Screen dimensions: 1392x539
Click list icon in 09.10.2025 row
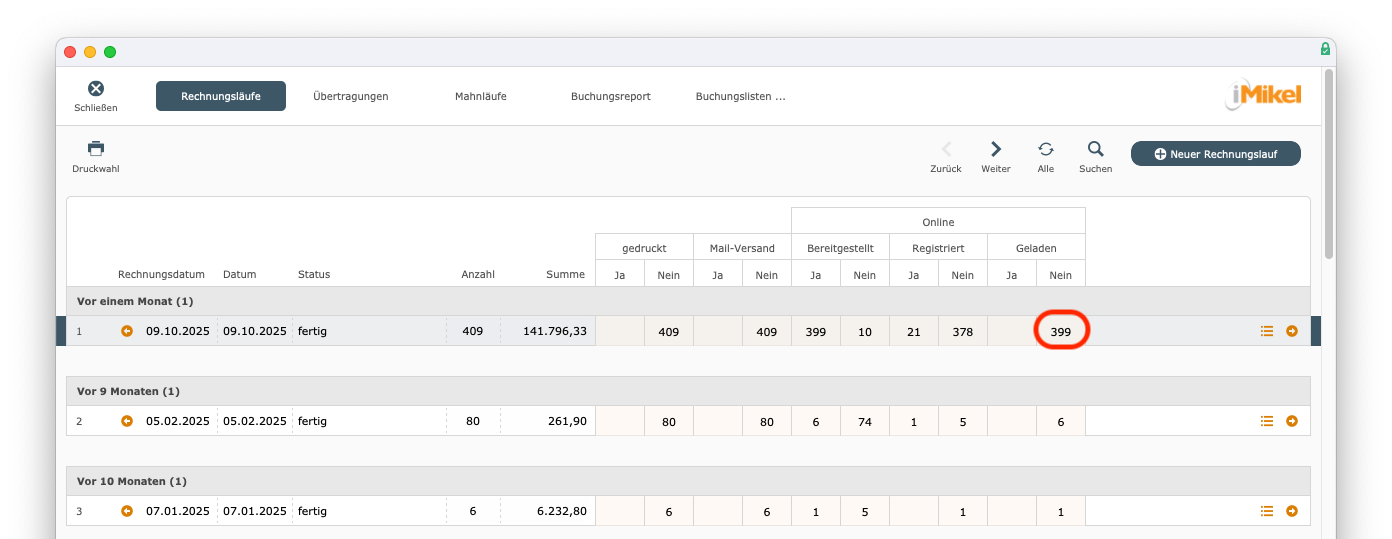(x=1267, y=331)
